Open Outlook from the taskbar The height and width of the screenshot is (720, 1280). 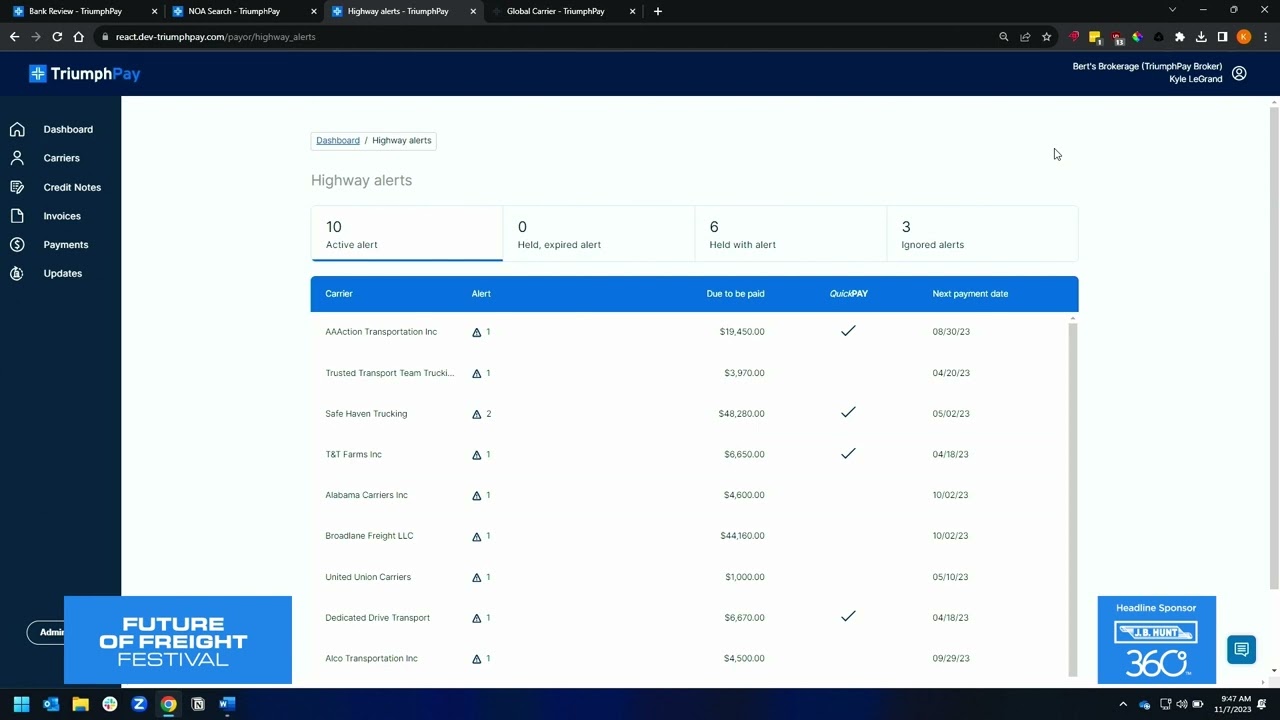pyautogui.click(x=51, y=704)
